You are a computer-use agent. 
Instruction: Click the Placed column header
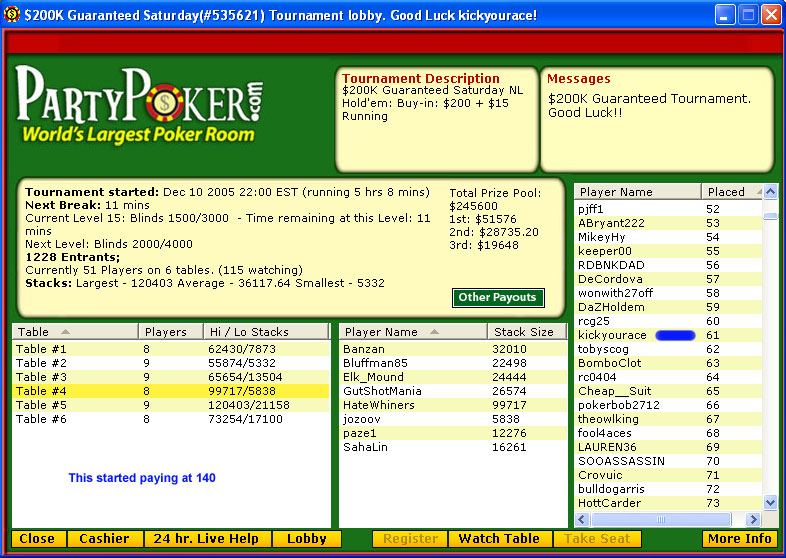point(727,191)
